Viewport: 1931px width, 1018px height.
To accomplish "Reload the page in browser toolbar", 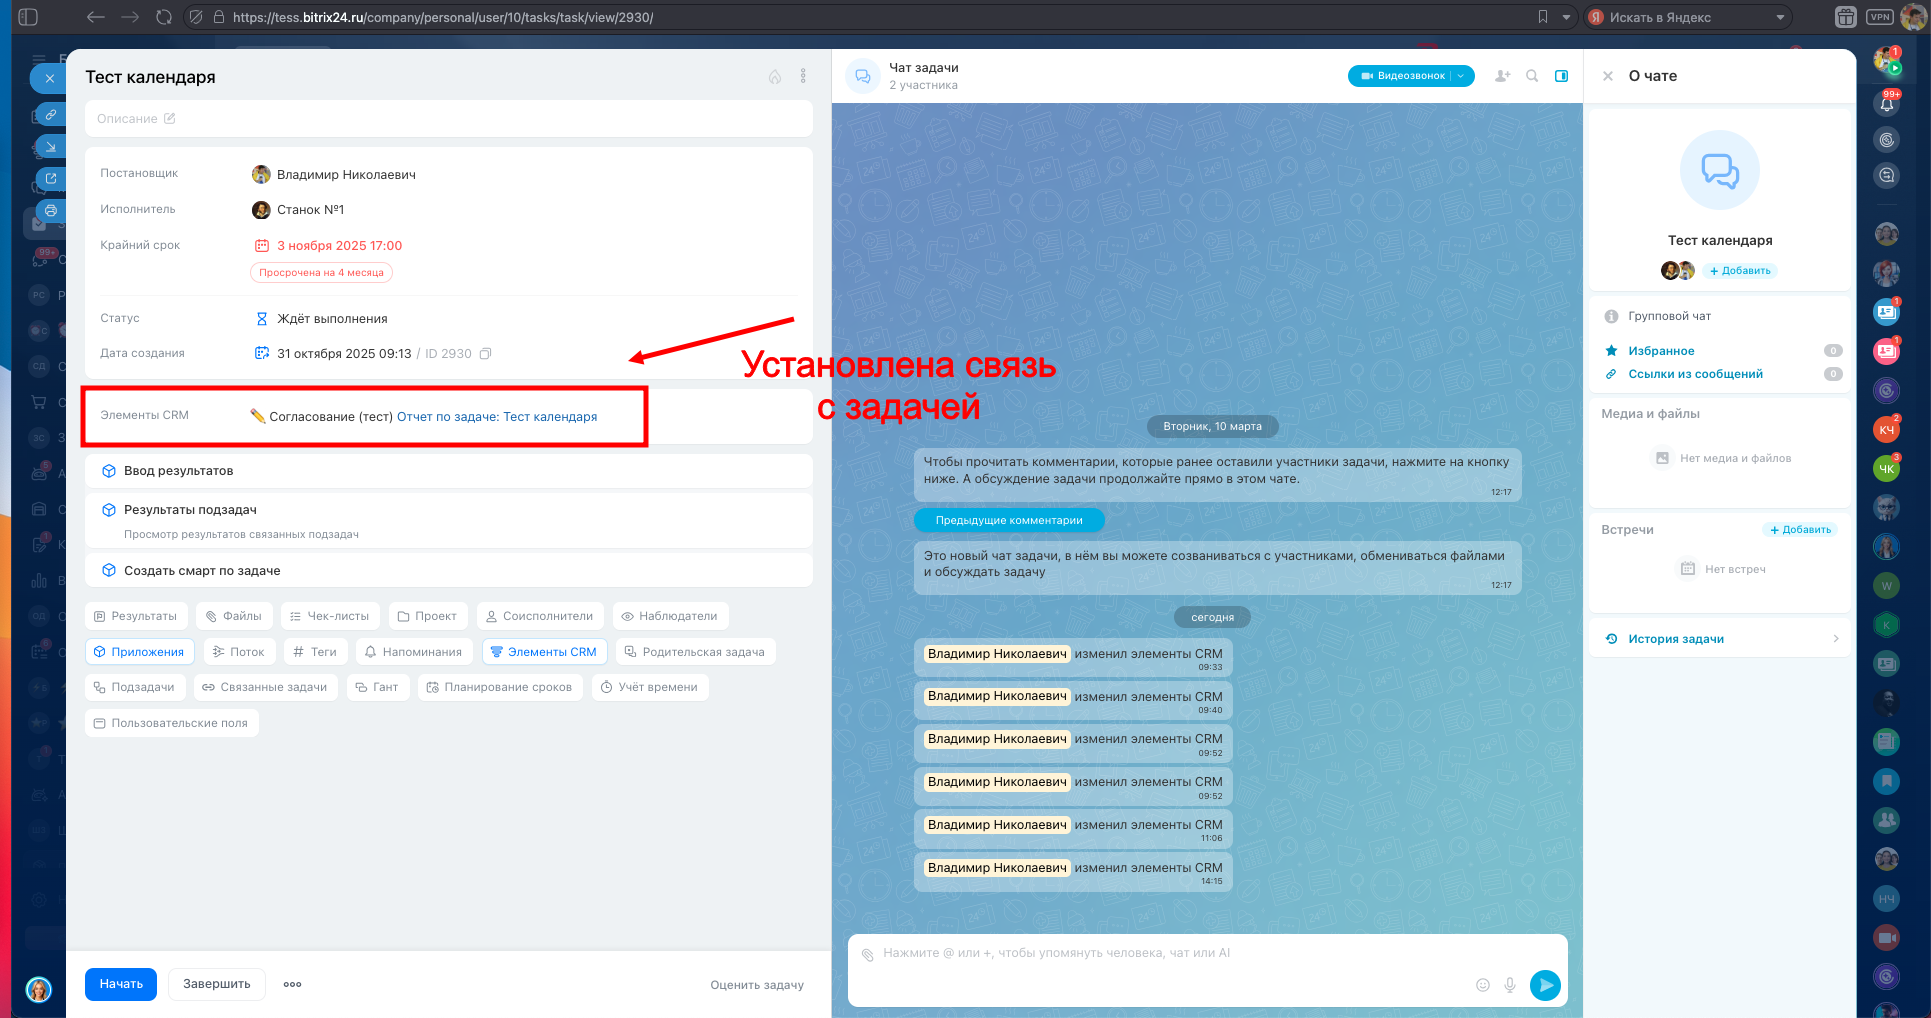I will click(x=164, y=17).
